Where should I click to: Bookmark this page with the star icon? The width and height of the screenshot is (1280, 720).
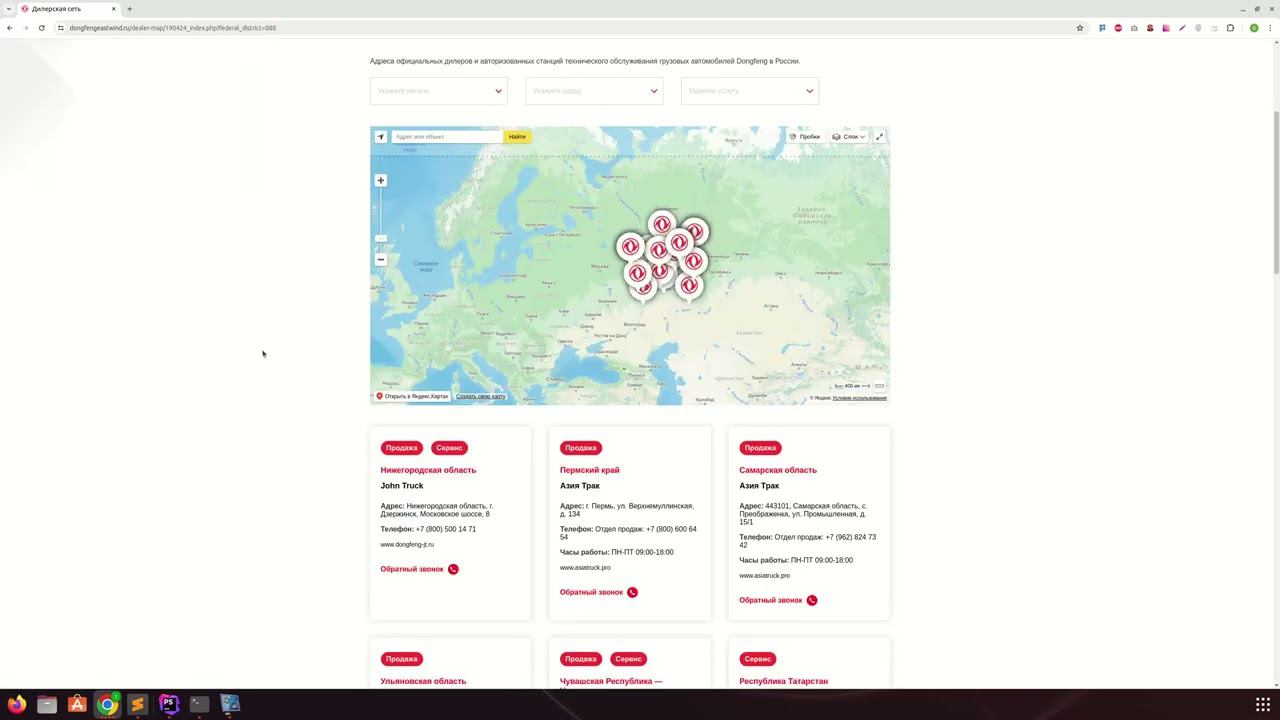(1080, 28)
